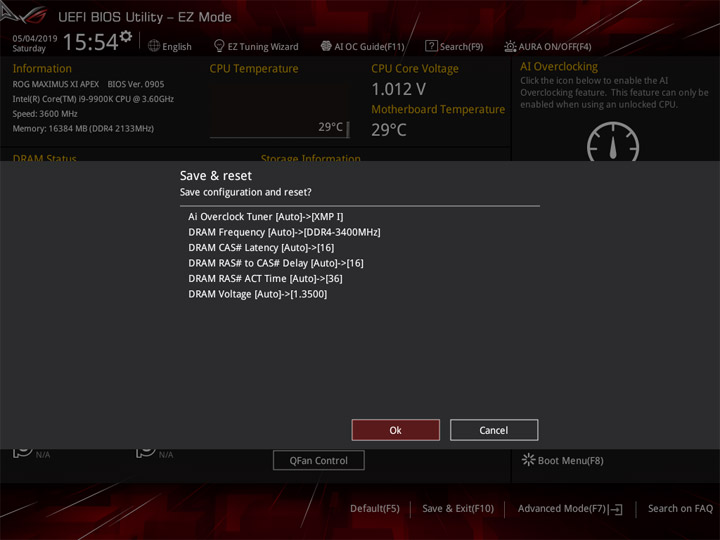Image resolution: width=720 pixels, height=540 pixels.
Task: Click 'BIOS Ver. 0905' text
Action: click(135, 84)
